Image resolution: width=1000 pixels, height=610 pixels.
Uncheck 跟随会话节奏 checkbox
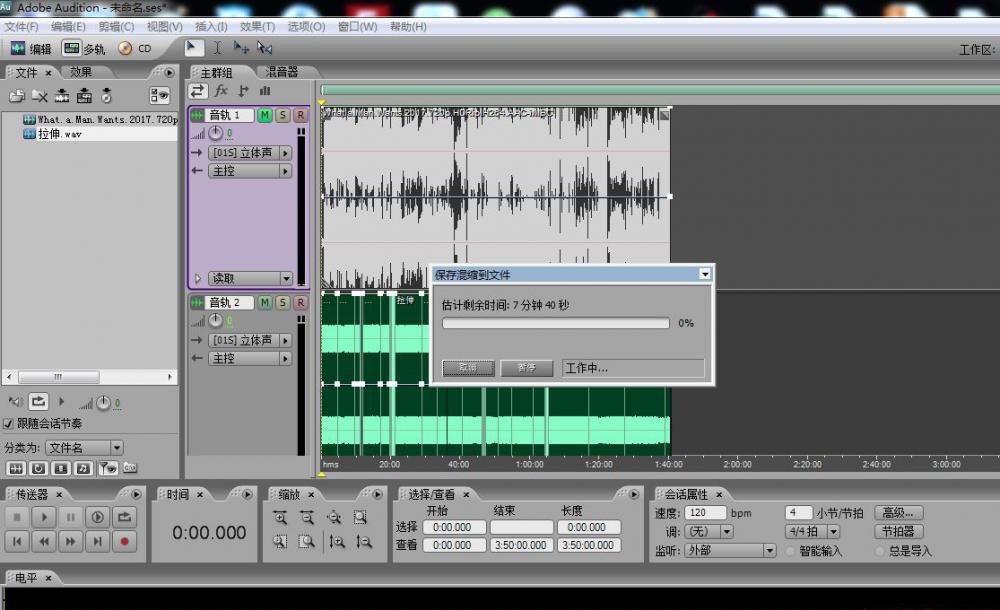8,424
